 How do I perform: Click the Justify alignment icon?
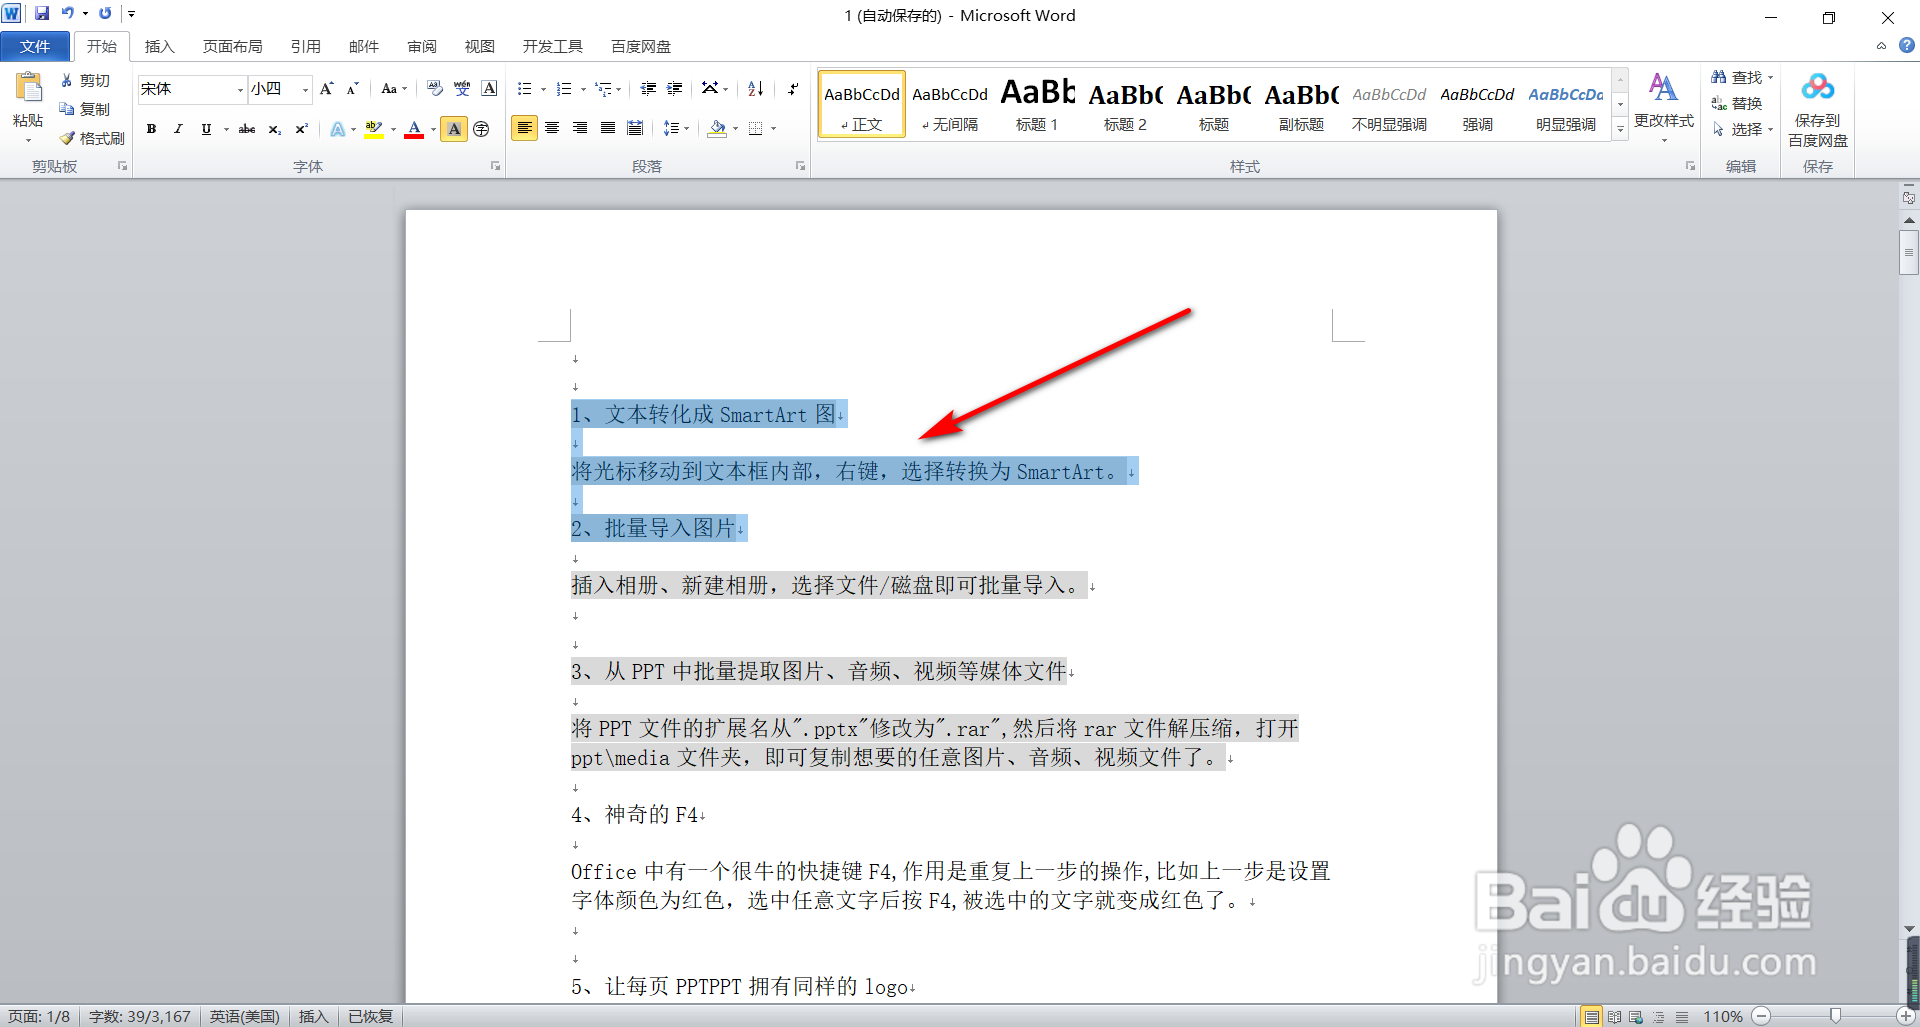pos(608,128)
